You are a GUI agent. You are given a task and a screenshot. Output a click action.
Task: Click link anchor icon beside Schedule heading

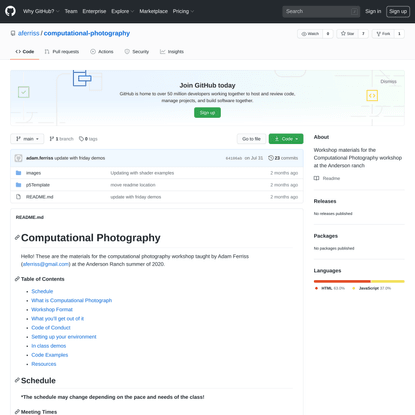[x=17, y=380]
